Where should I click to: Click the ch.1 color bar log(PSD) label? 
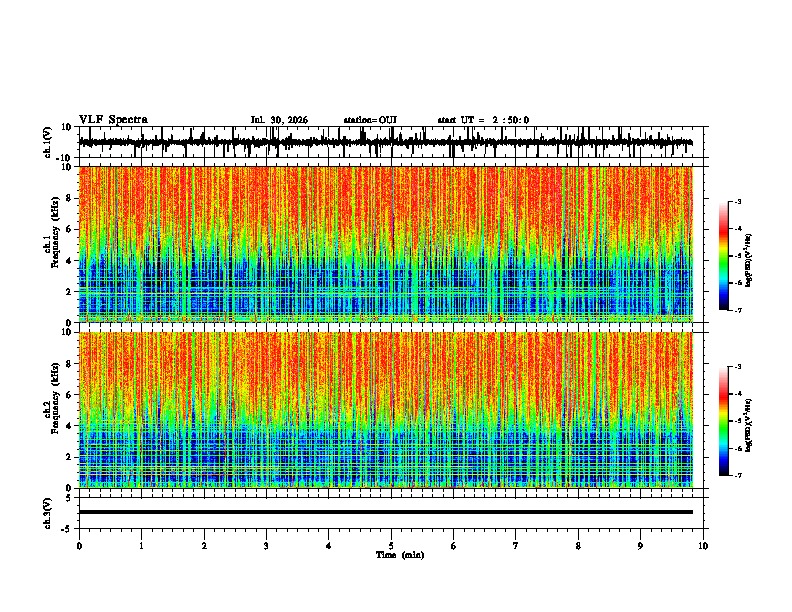pos(749,260)
